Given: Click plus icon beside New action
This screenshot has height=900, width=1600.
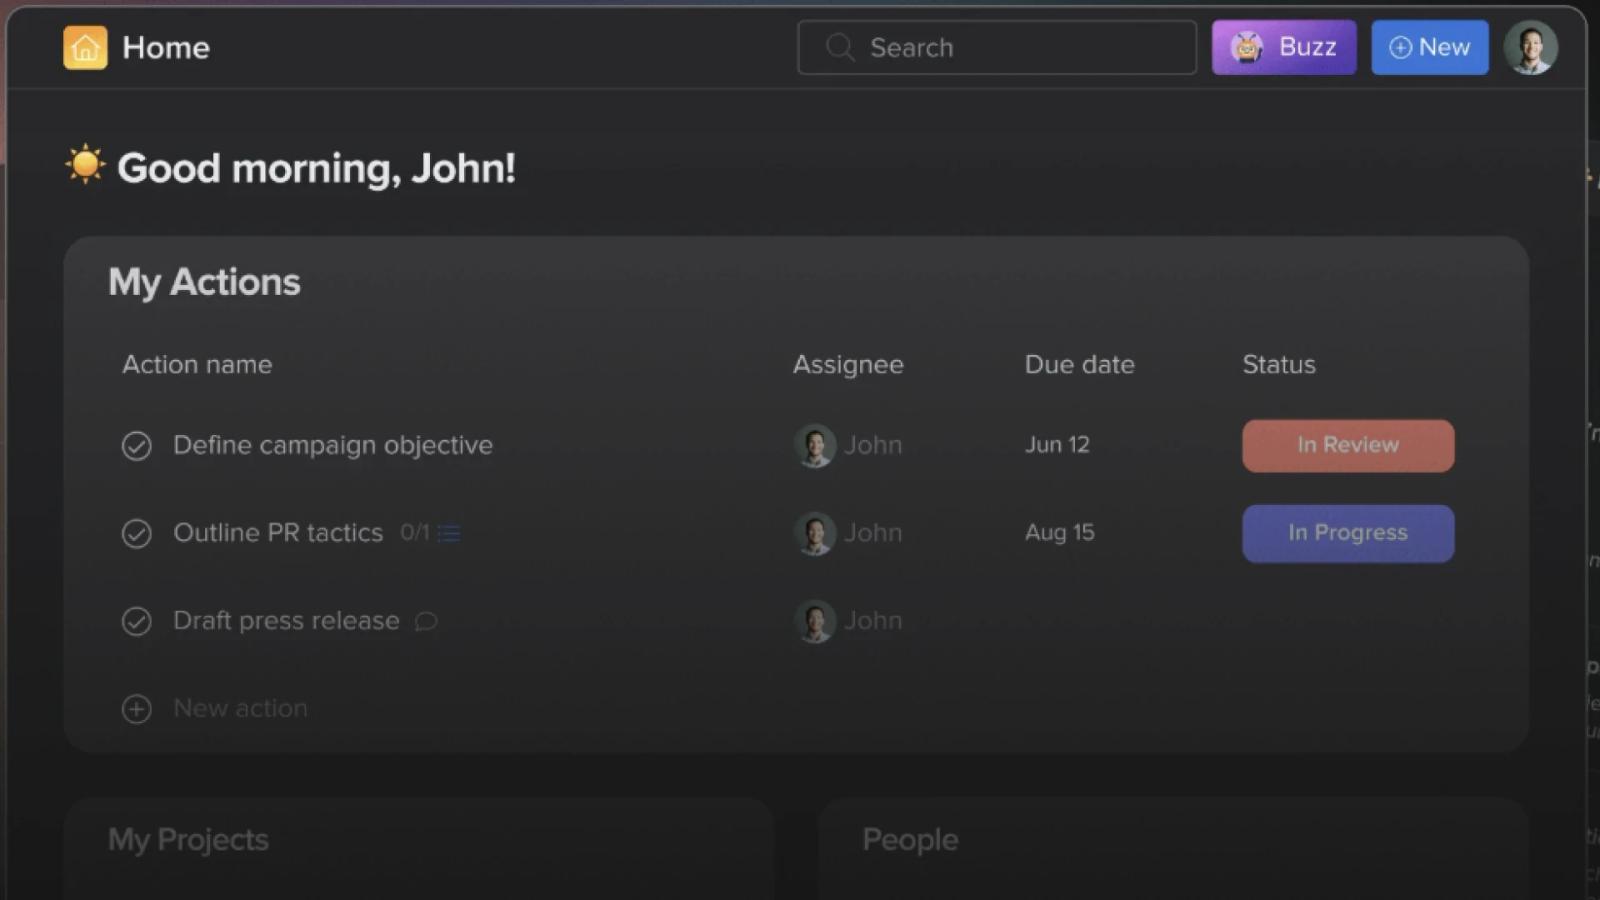Looking at the screenshot, I should click(x=137, y=709).
